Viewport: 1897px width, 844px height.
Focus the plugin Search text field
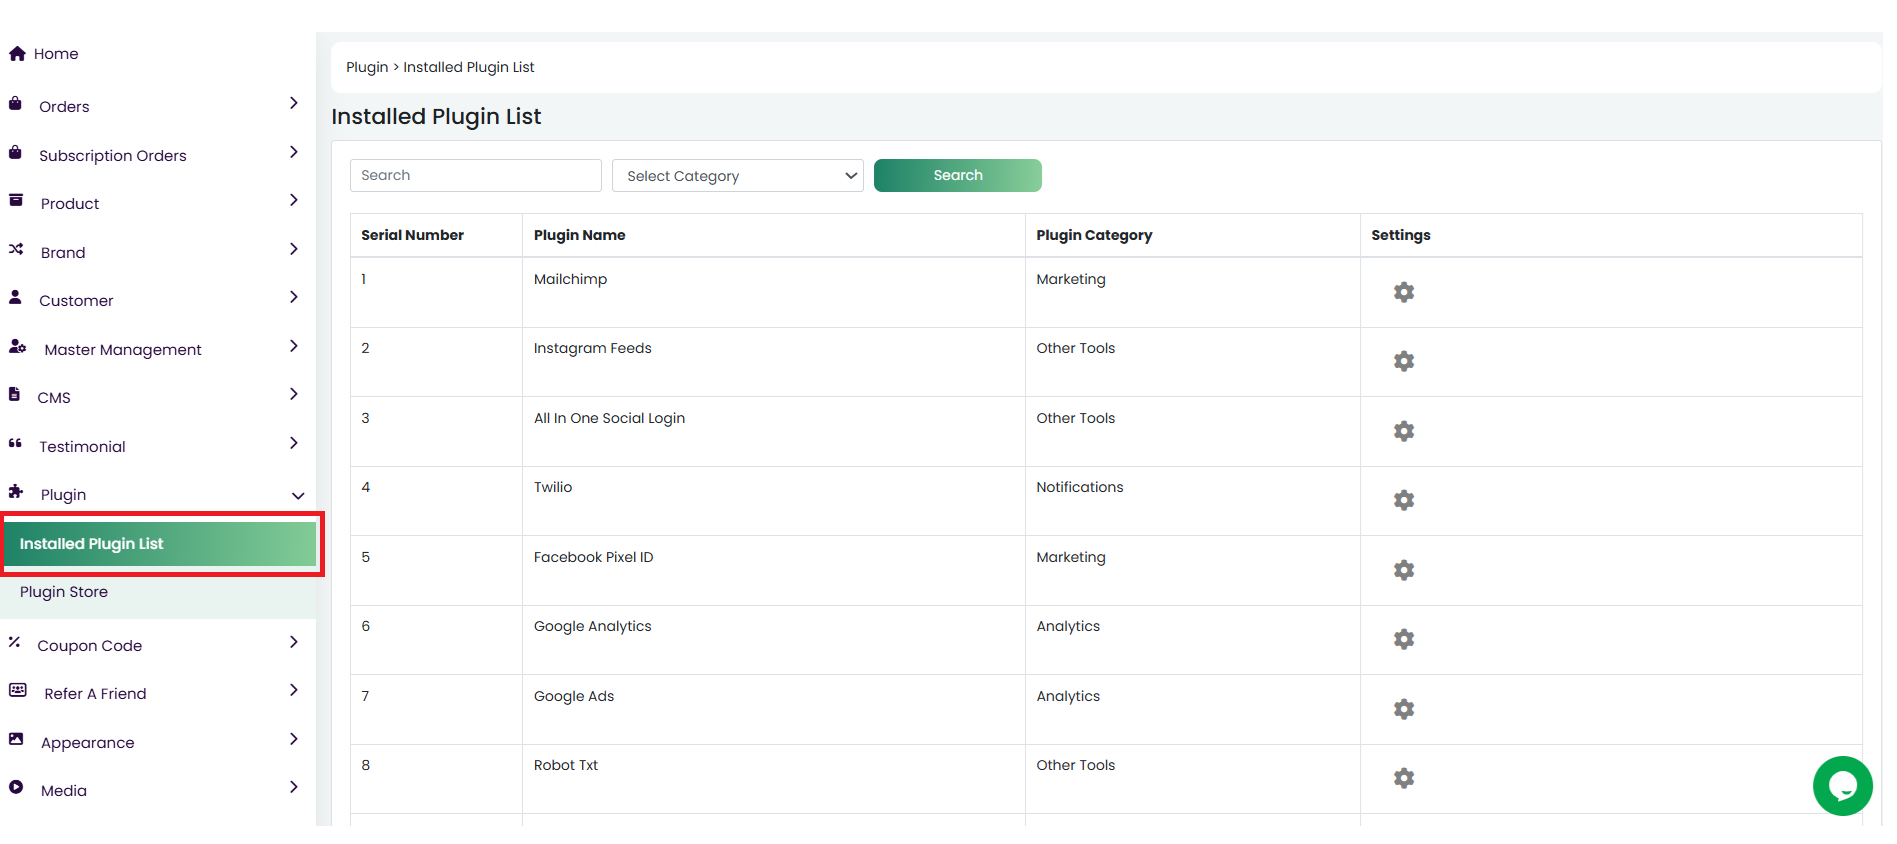coord(475,176)
